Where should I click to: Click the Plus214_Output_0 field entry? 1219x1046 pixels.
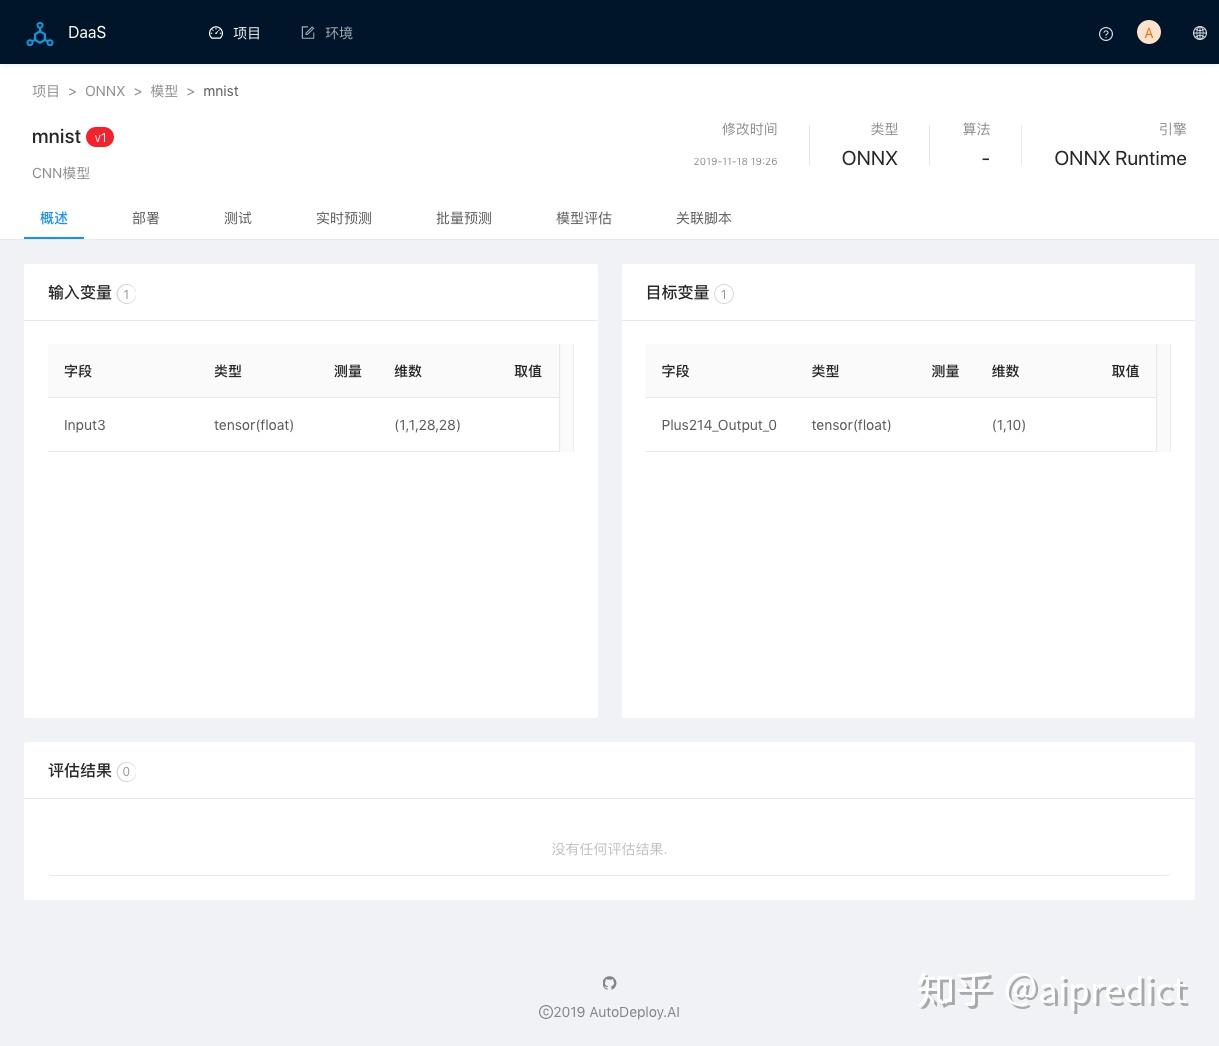[718, 425]
